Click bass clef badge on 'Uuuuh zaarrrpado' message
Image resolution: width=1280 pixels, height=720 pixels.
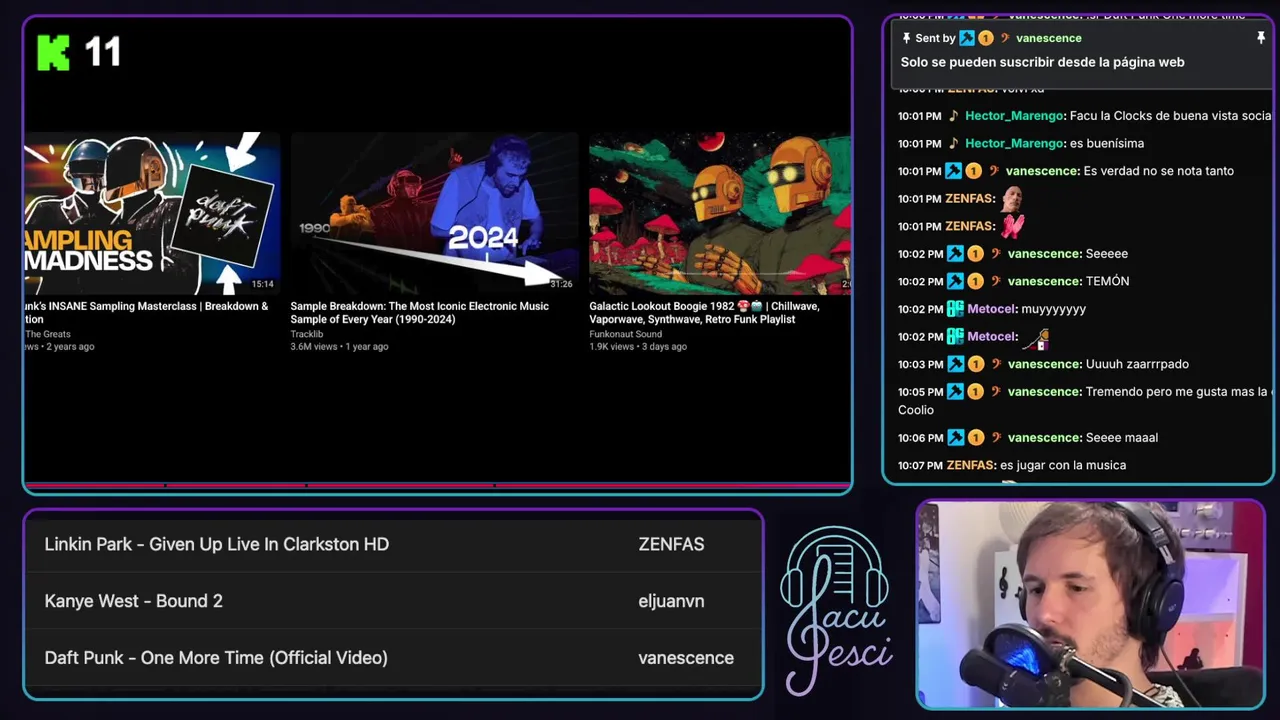point(996,364)
